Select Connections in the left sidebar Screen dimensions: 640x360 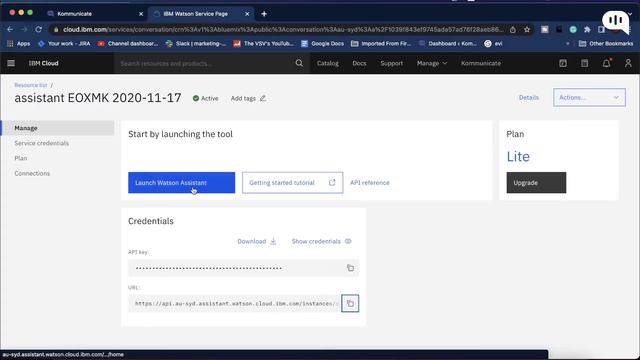point(32,173)
